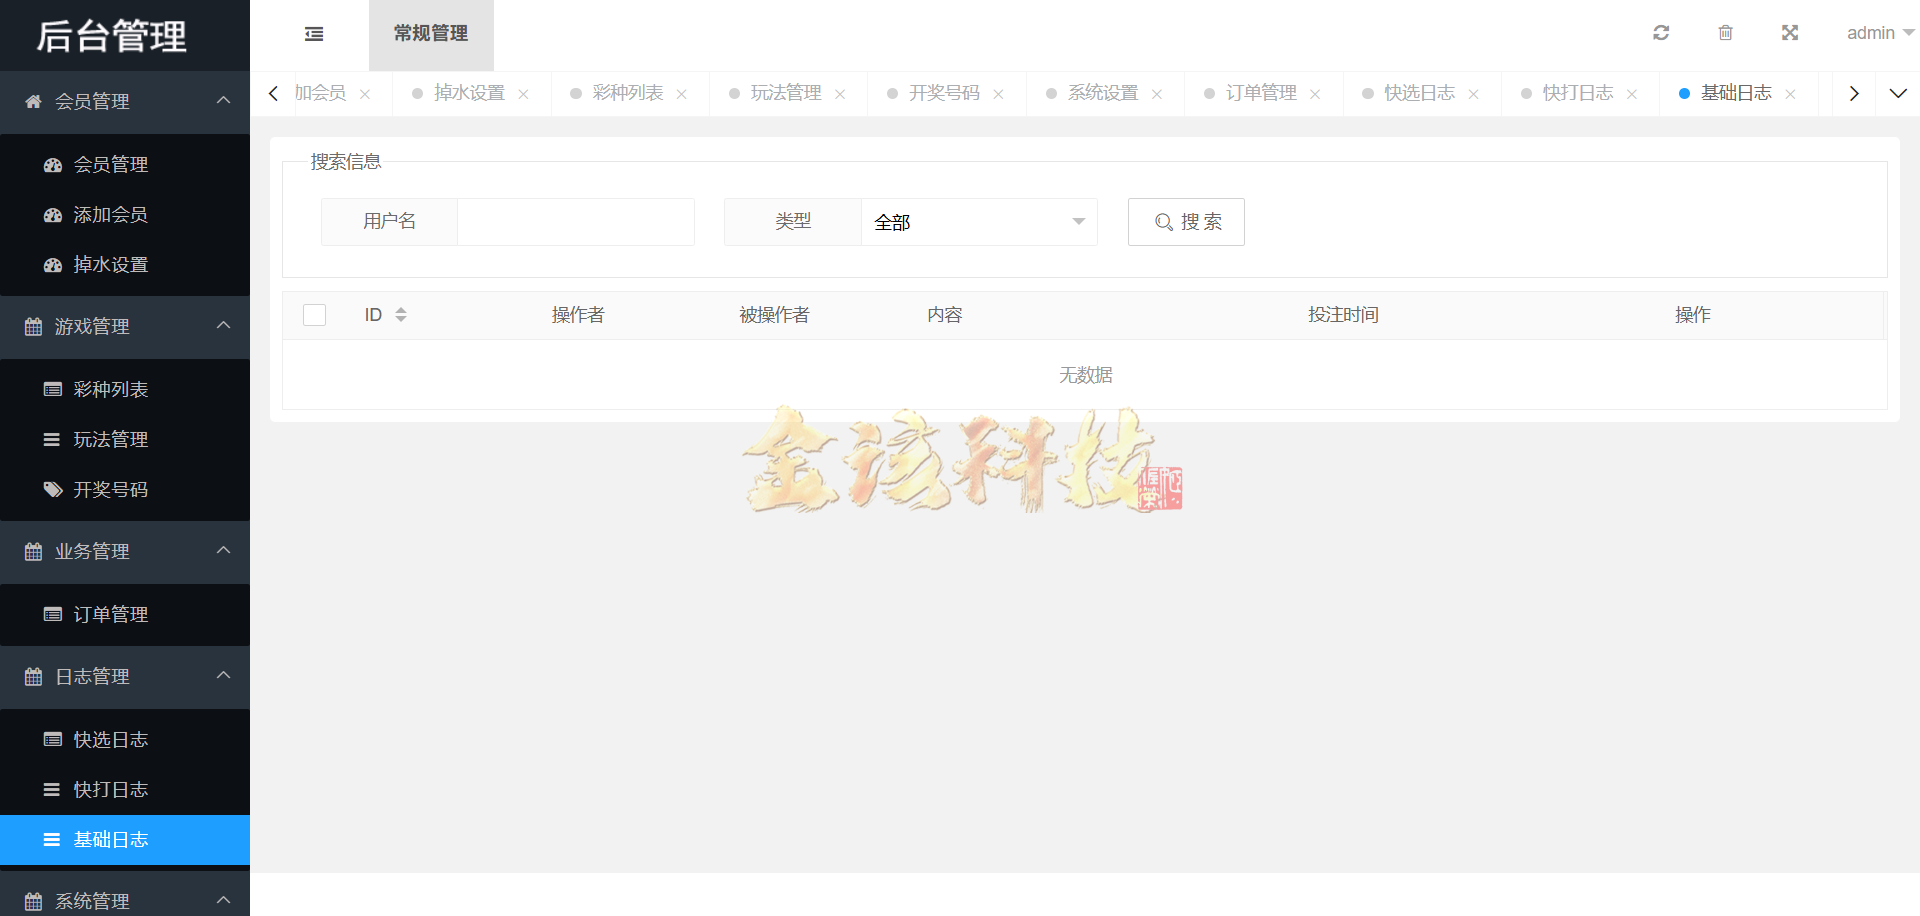Viewport: 1920px width, 916px height.
Task: Enter fullscreen using the expand icon
Action: point(1790,32)
